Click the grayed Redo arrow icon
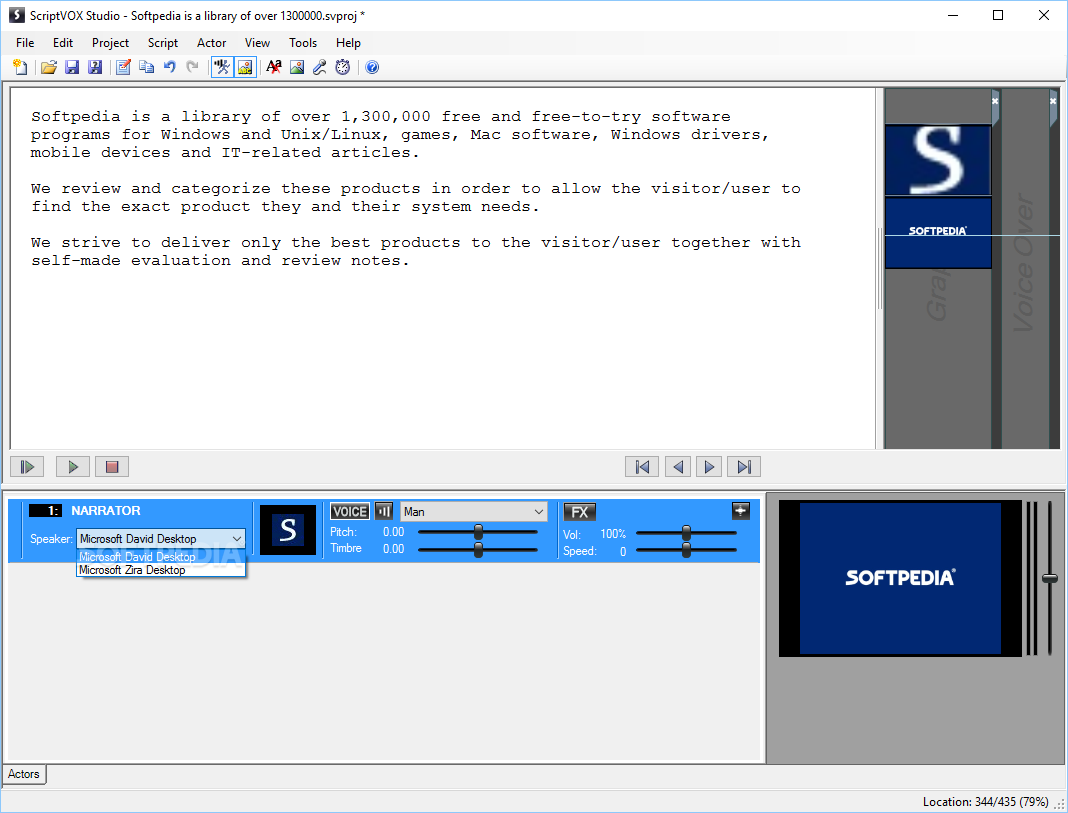The width and height of the screenshot is (1068, 813). (193, 67)
